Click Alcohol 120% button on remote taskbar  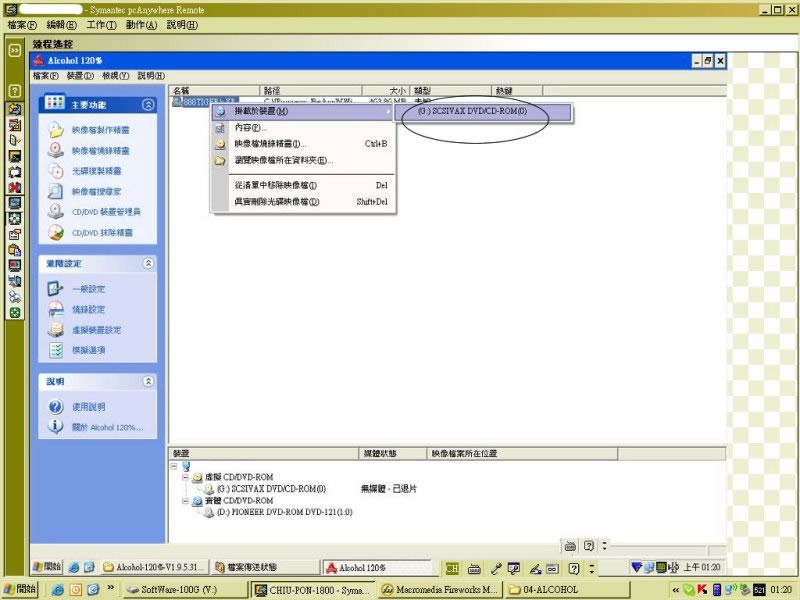[377, 567]
